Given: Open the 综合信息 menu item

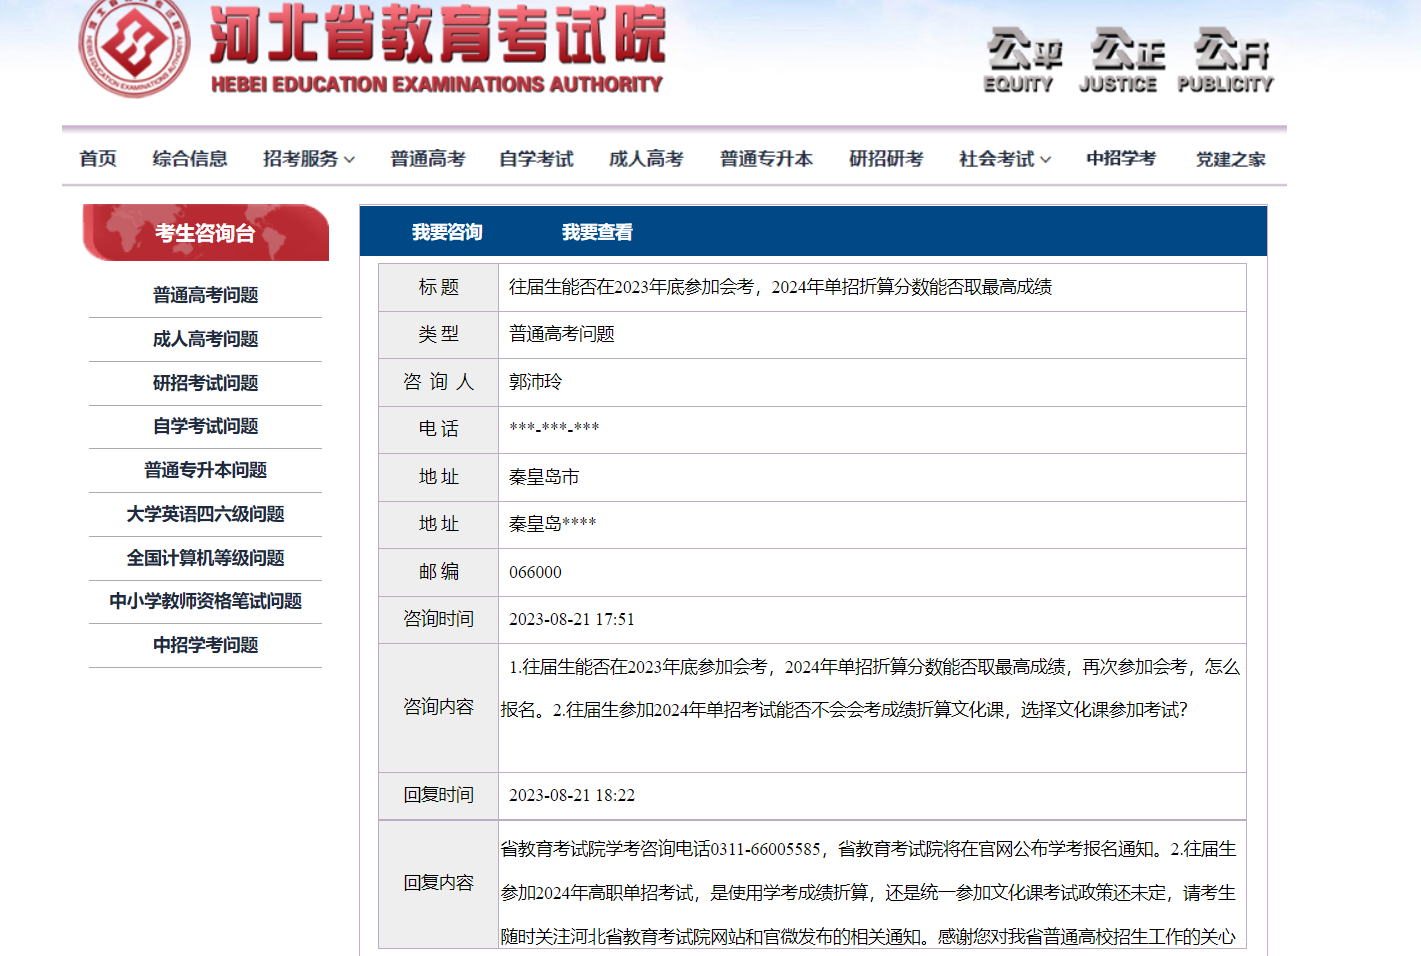Looking at the screenshot, I should [190, 159].
